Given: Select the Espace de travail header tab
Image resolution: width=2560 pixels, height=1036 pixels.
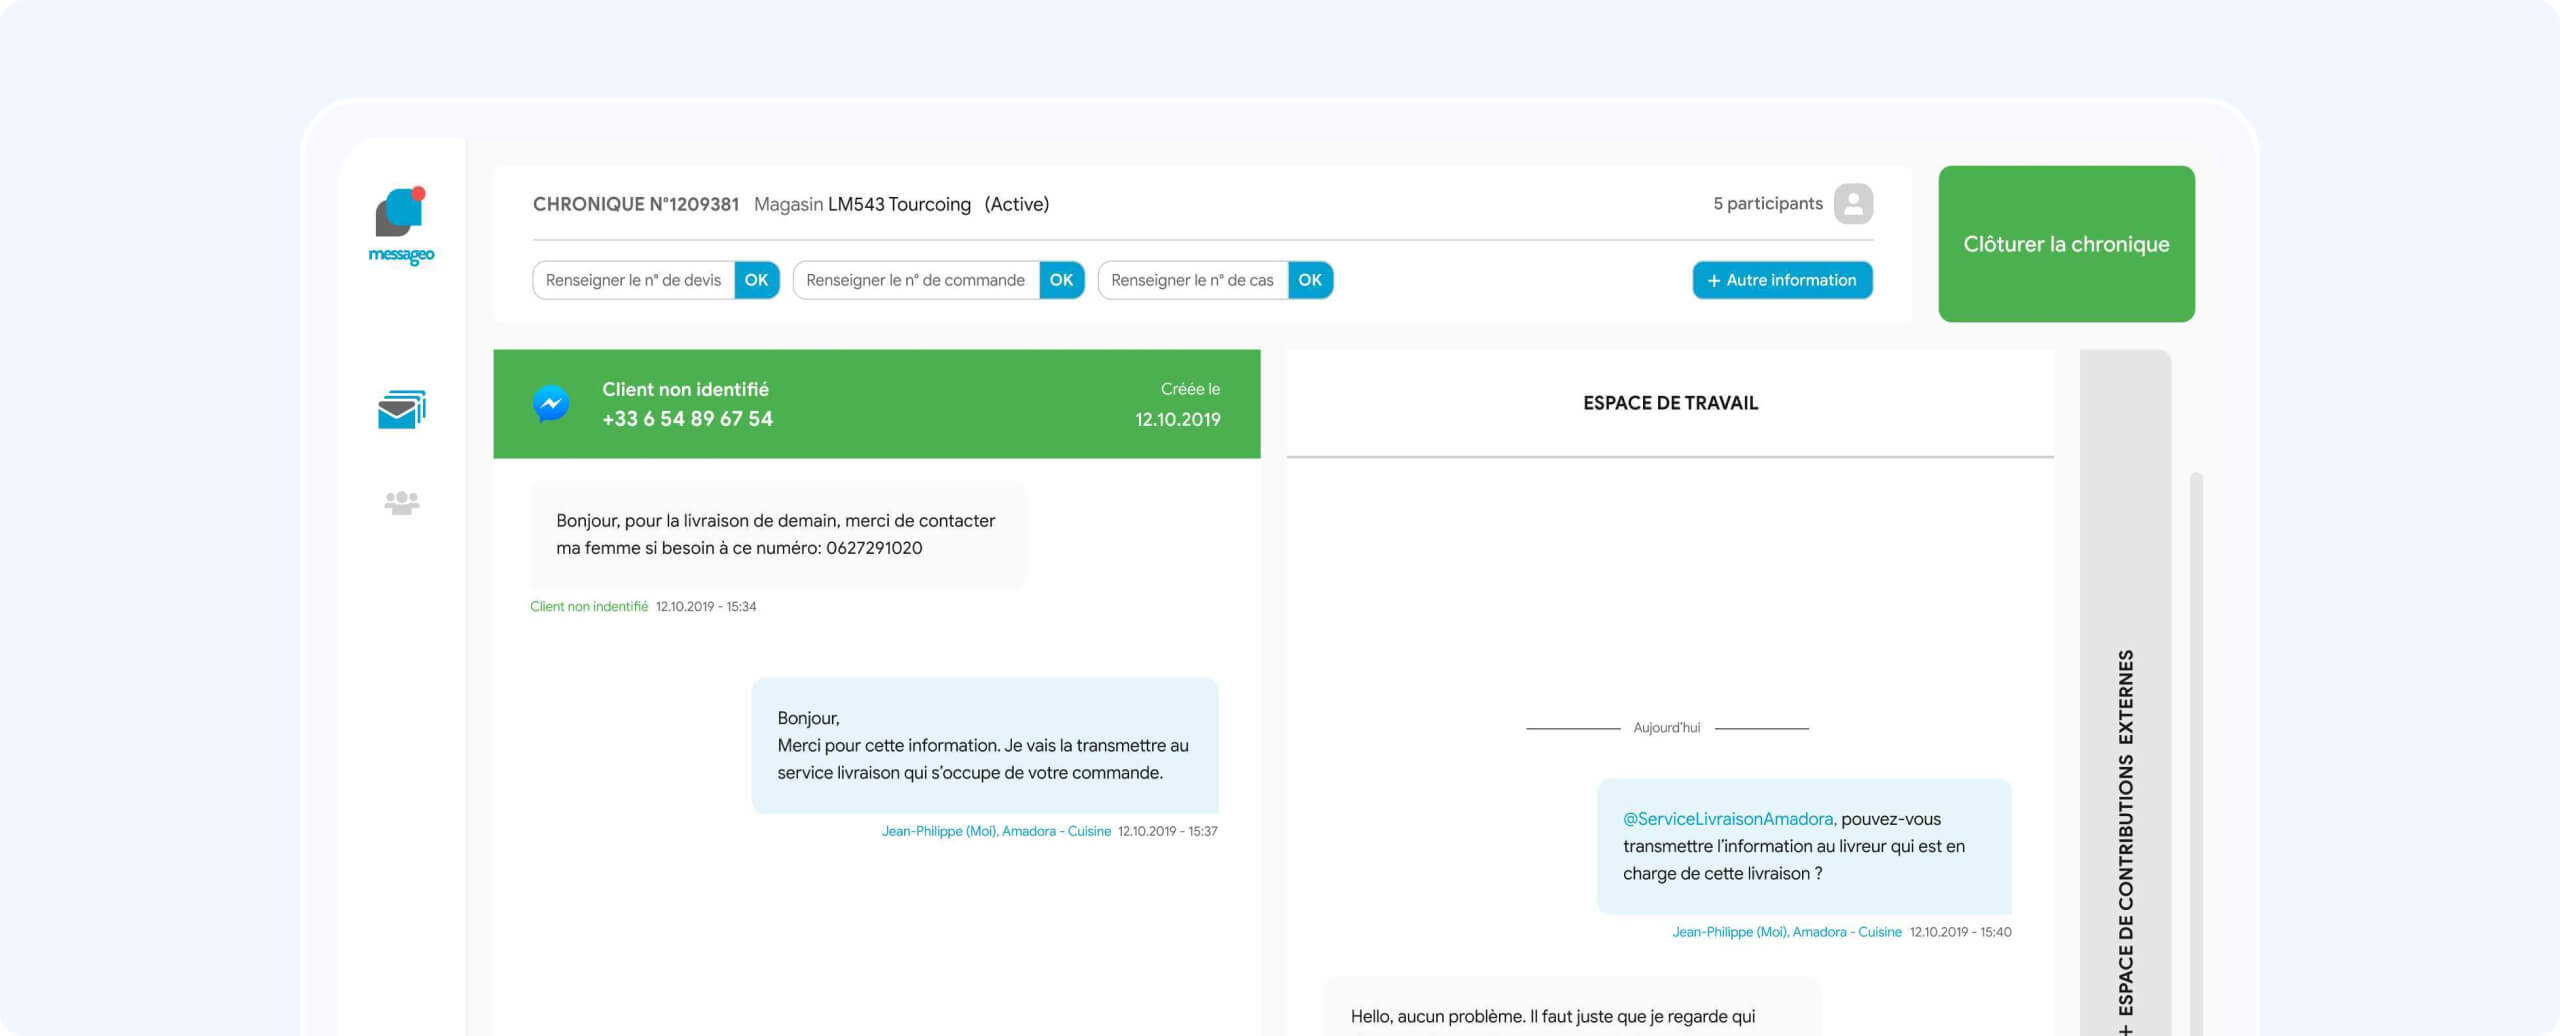Looking at the screenshot, I should coord(1670,403).
